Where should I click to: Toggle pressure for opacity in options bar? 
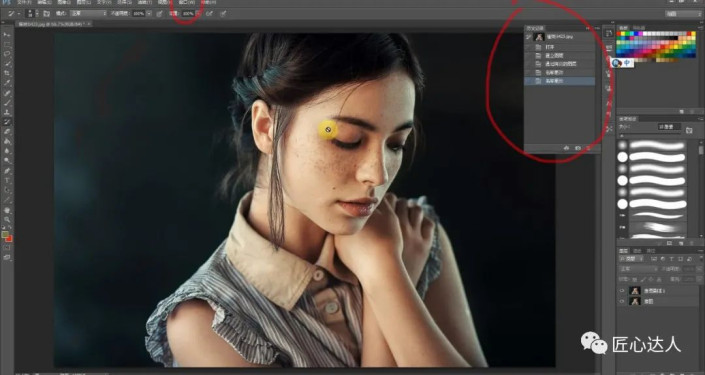pyautogui.click(x=159, y=14)
